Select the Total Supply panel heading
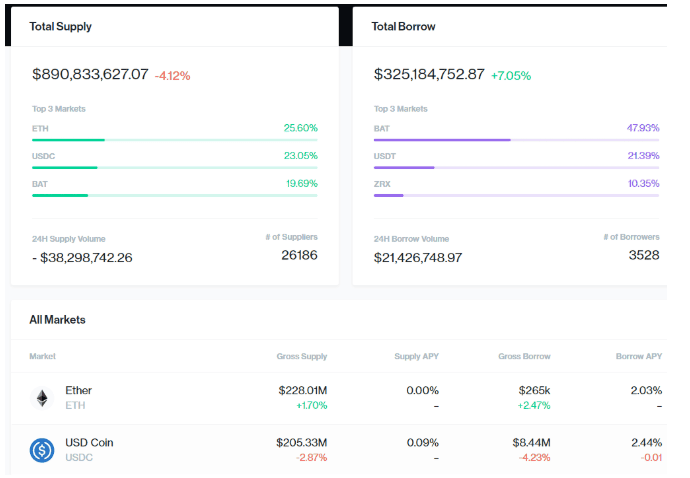 point(60,26)
